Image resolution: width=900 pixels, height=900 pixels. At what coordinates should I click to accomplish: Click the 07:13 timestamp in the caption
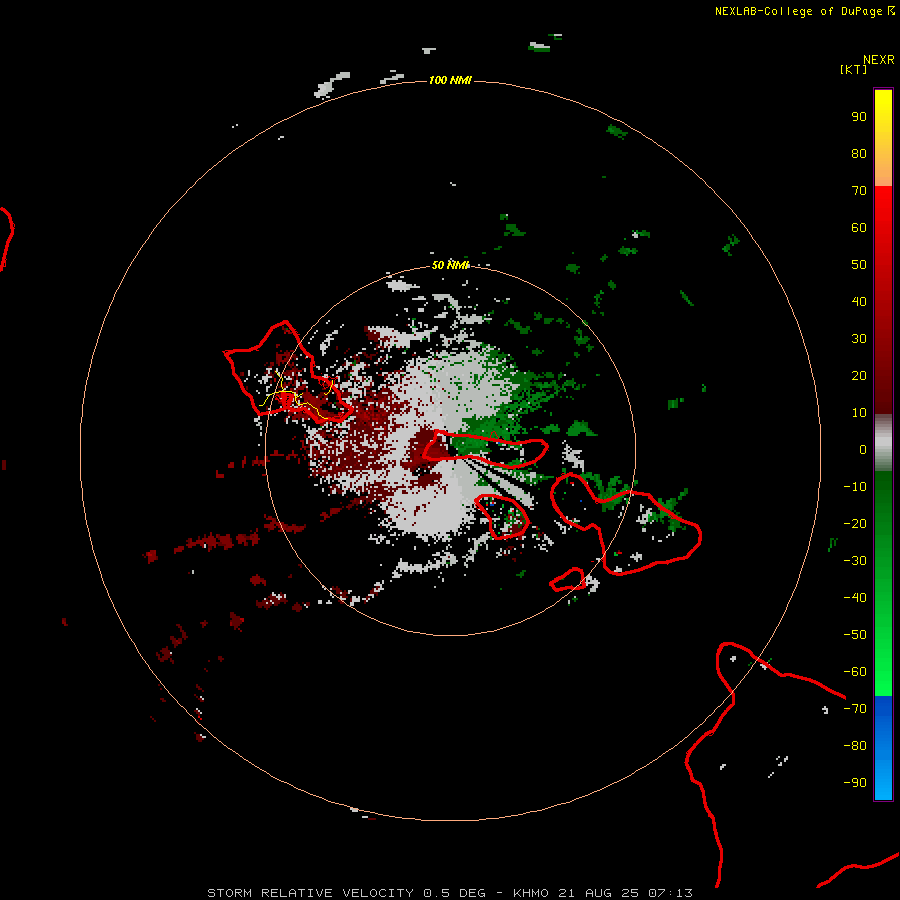670,893
